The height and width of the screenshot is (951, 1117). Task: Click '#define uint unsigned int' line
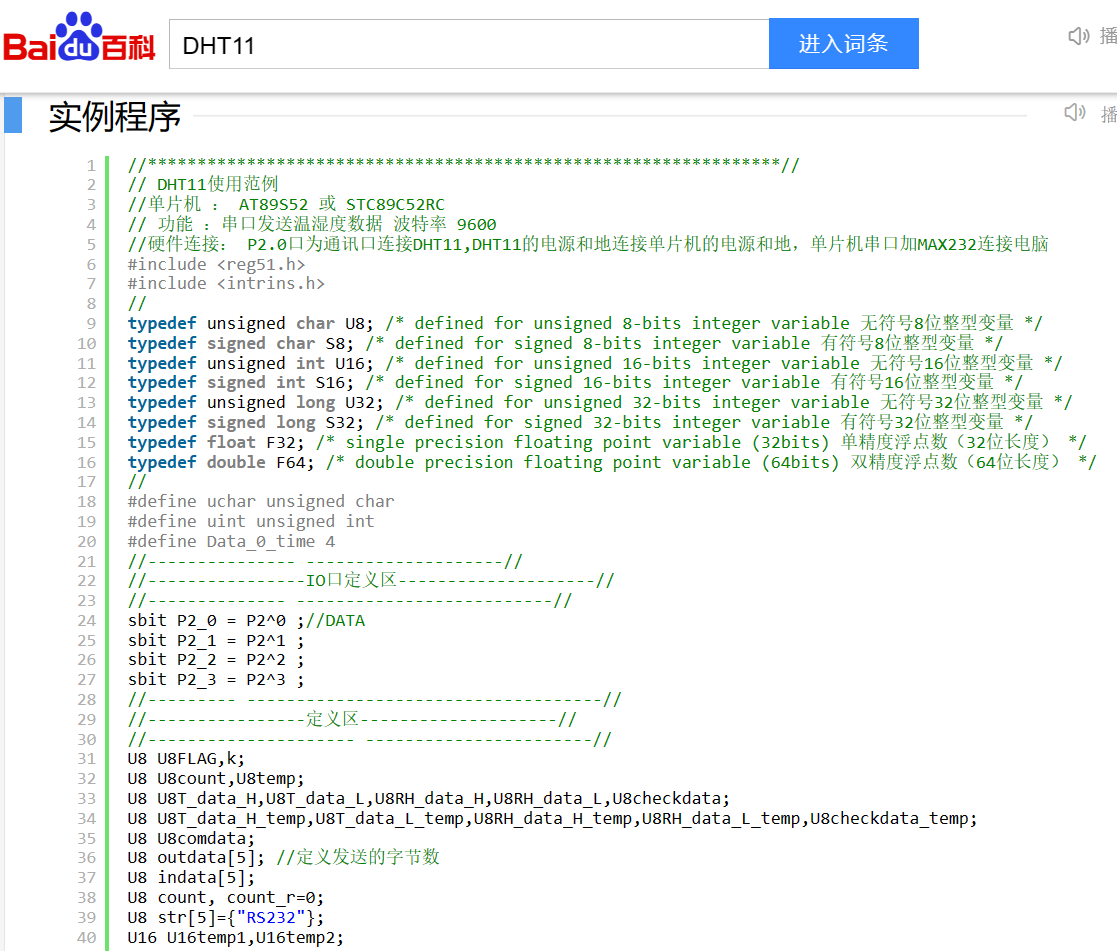coord(251,521)
